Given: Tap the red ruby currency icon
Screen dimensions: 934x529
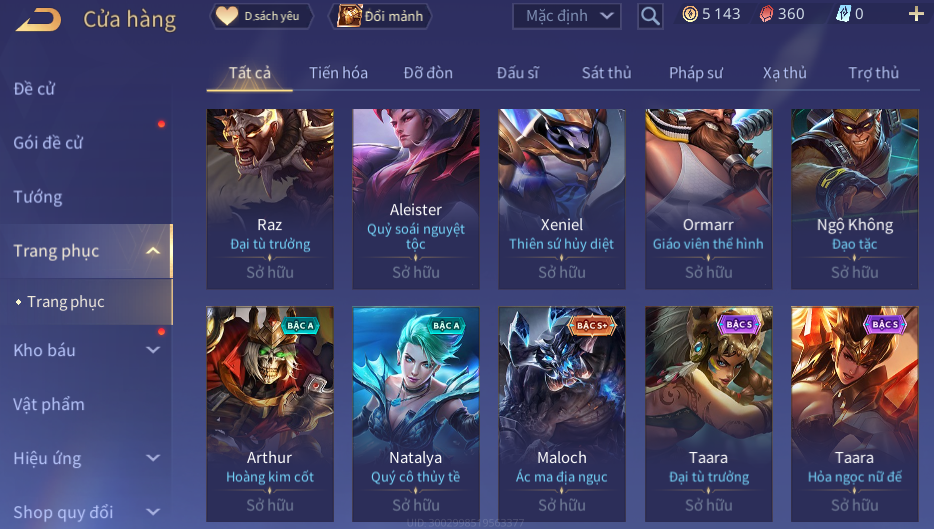Looking at the screenshot, I should click(x=767, y=14).
